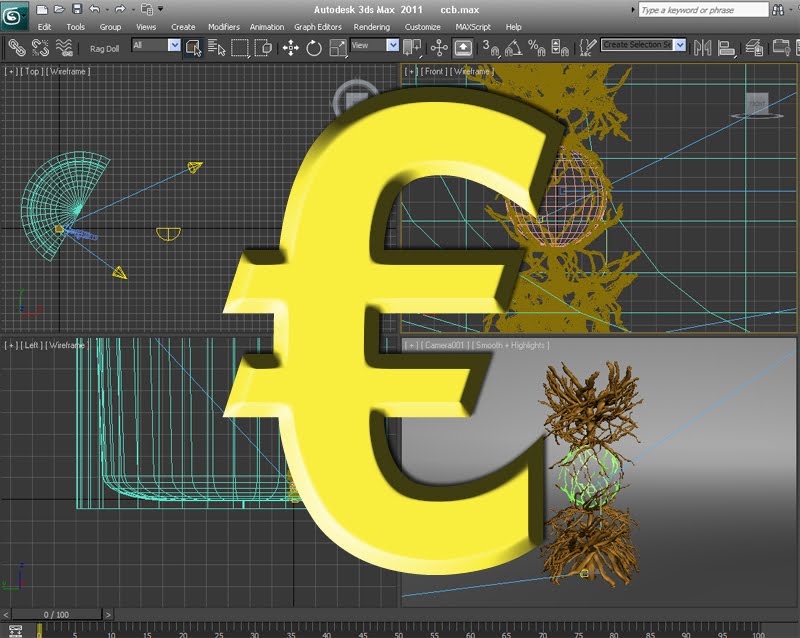The width and height of the screenshot is (800, 638).
Task: Open the [Front] viewport label menu
Action: (433, 71)
